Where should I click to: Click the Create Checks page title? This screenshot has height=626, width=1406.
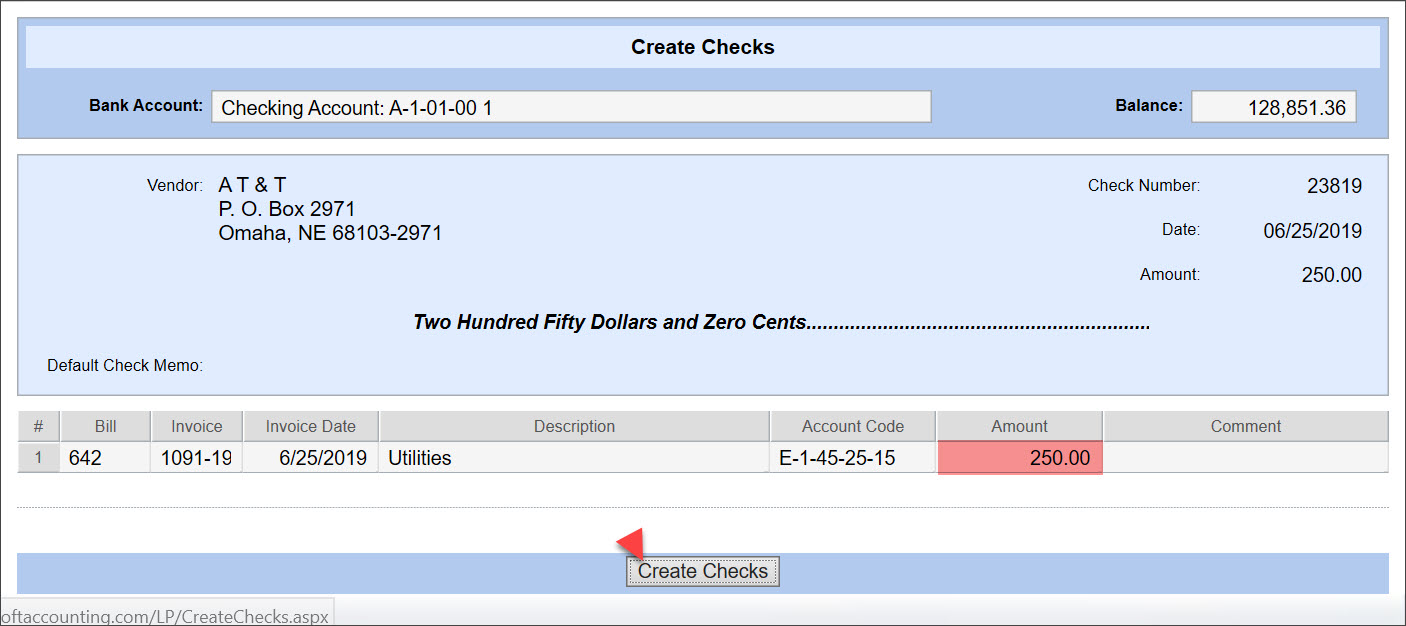click(x=702, y=47)
